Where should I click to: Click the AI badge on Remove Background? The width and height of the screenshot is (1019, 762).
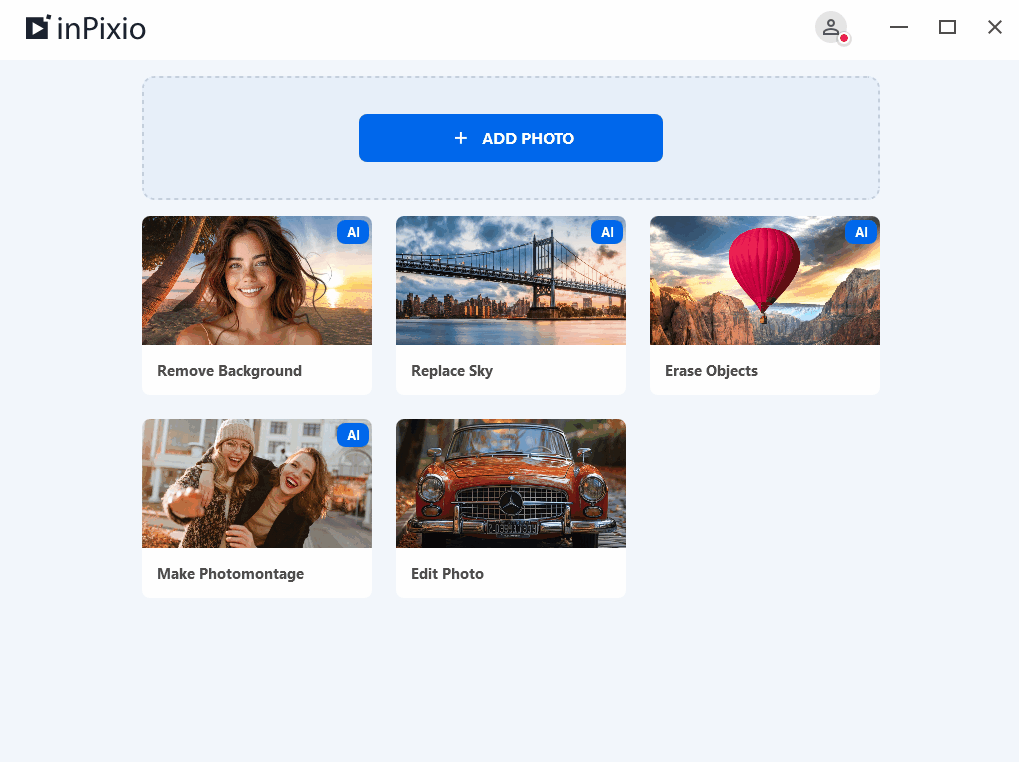[x=354, y=233]
